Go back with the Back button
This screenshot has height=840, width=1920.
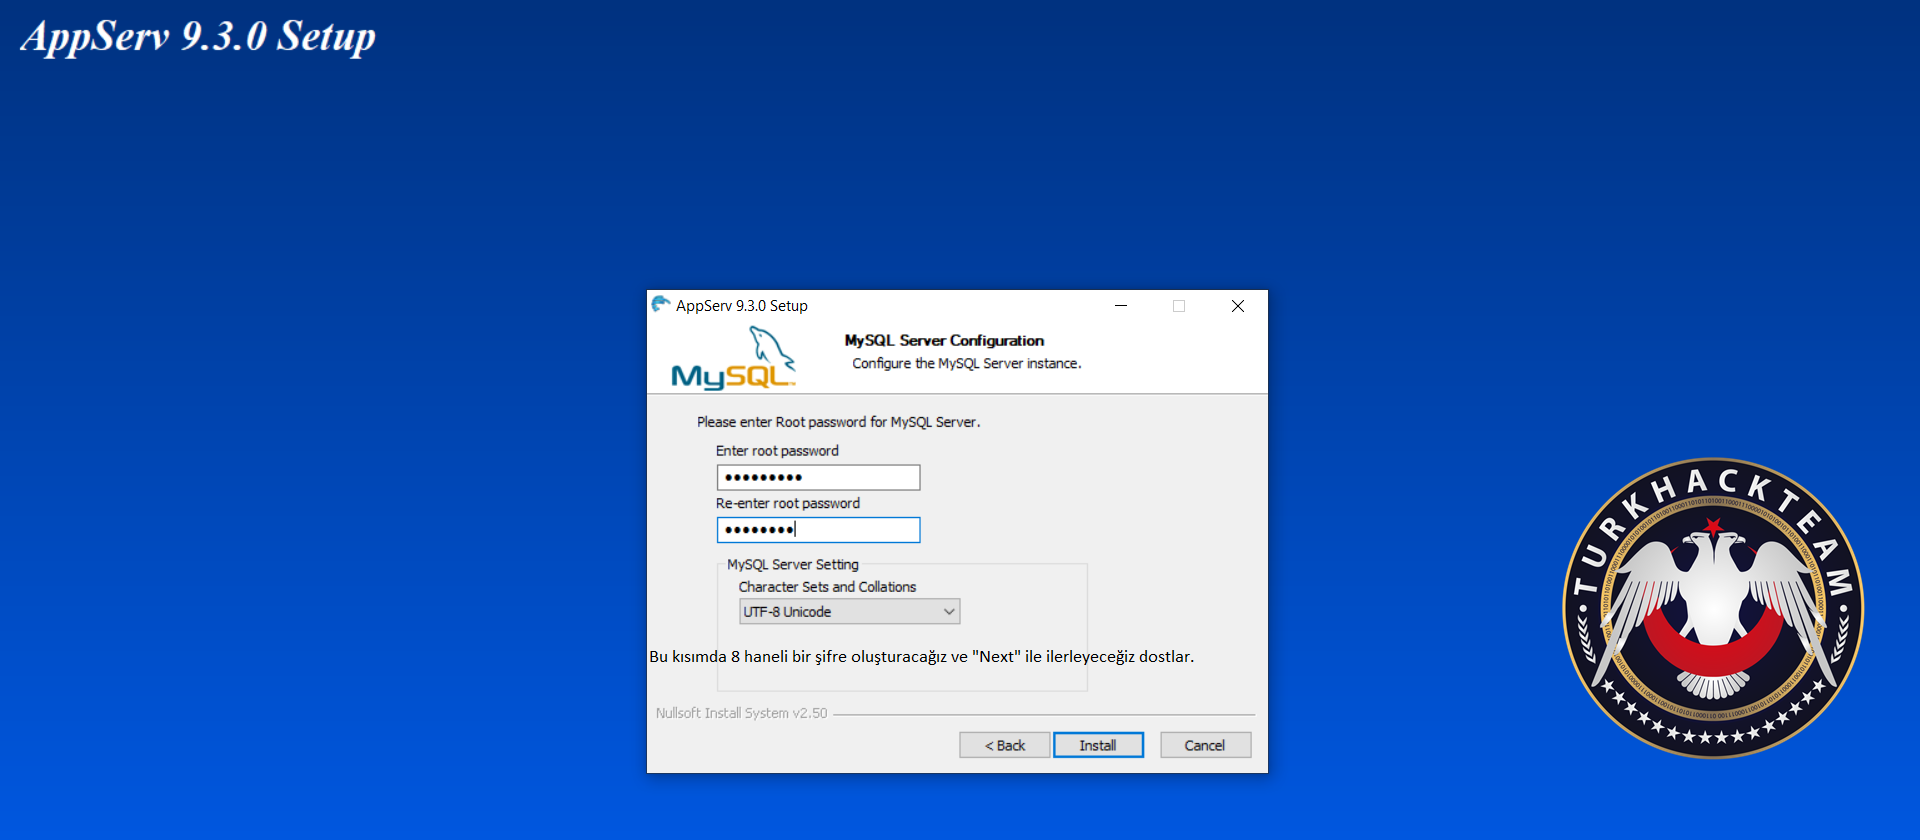pos(1005,745)
